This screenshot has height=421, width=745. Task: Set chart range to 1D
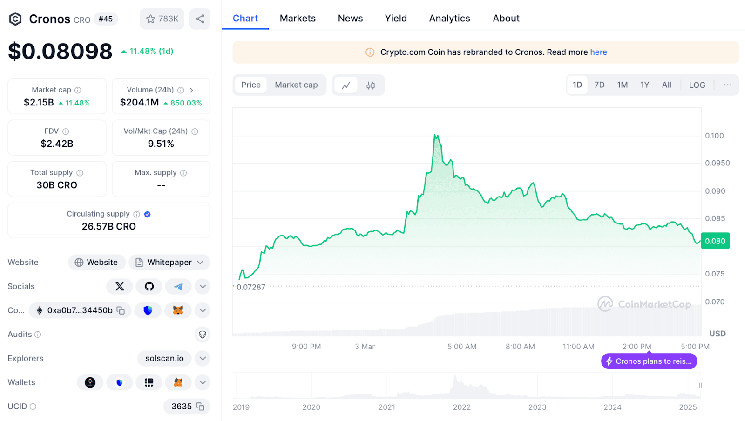(x=577, y=85)
